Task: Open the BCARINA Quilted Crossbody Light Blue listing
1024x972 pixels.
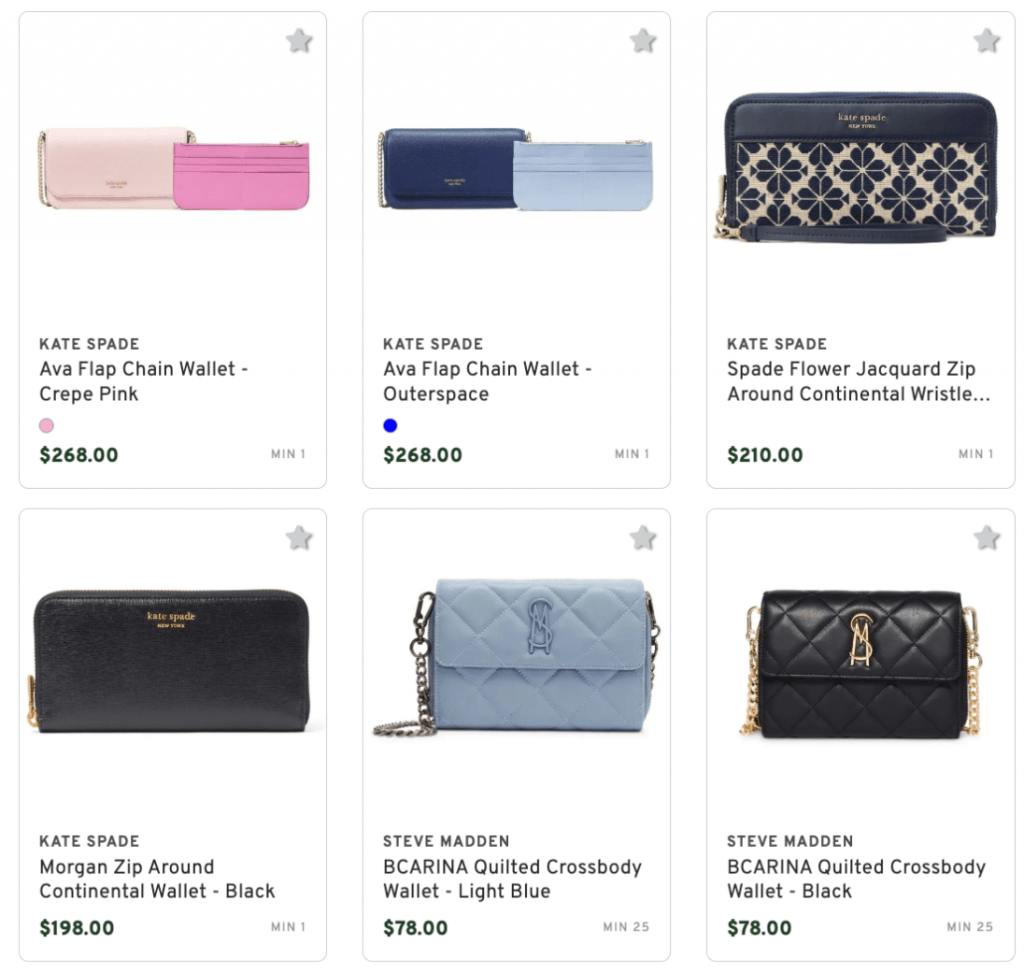Action: 513,880
